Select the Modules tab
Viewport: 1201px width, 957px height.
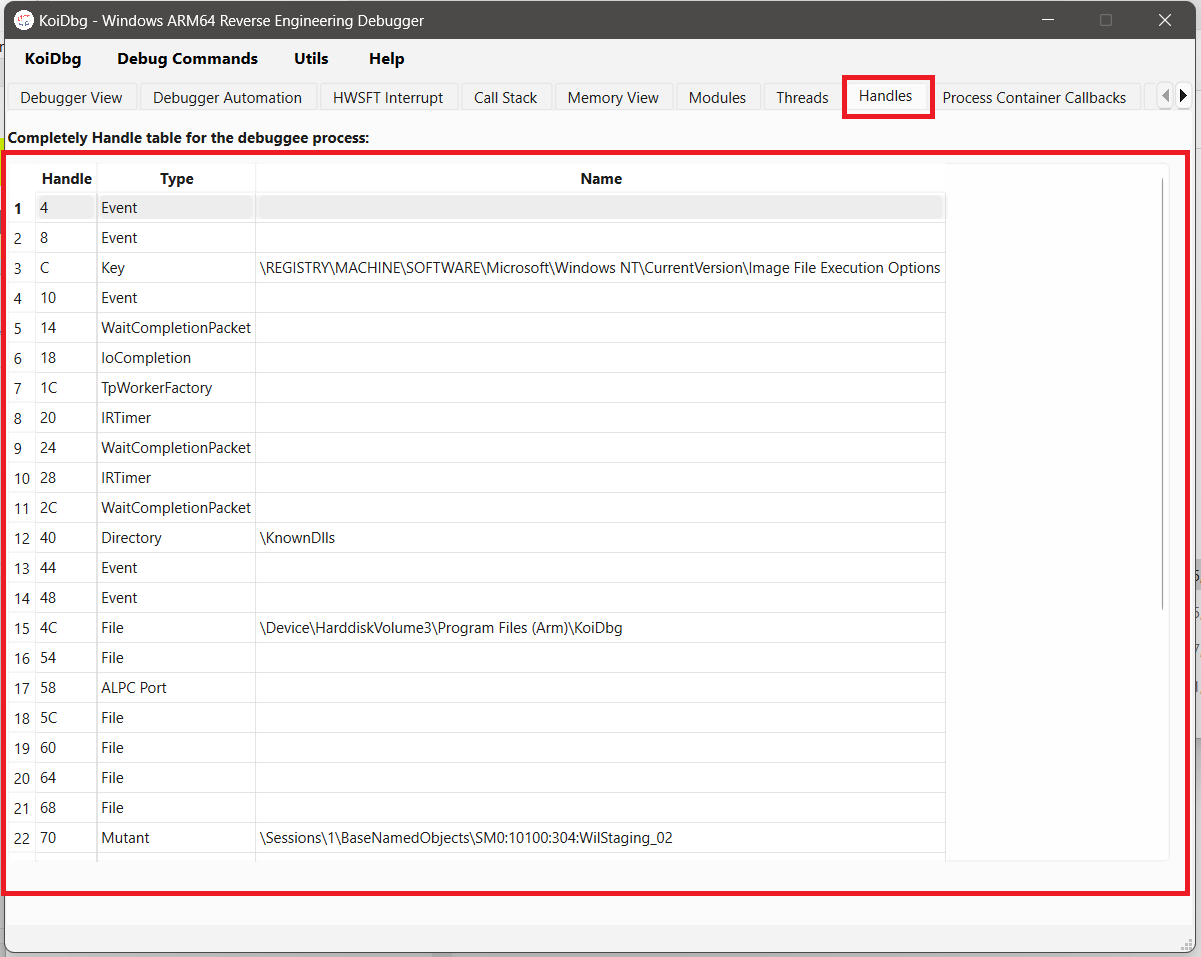click(x=717, y=98)
